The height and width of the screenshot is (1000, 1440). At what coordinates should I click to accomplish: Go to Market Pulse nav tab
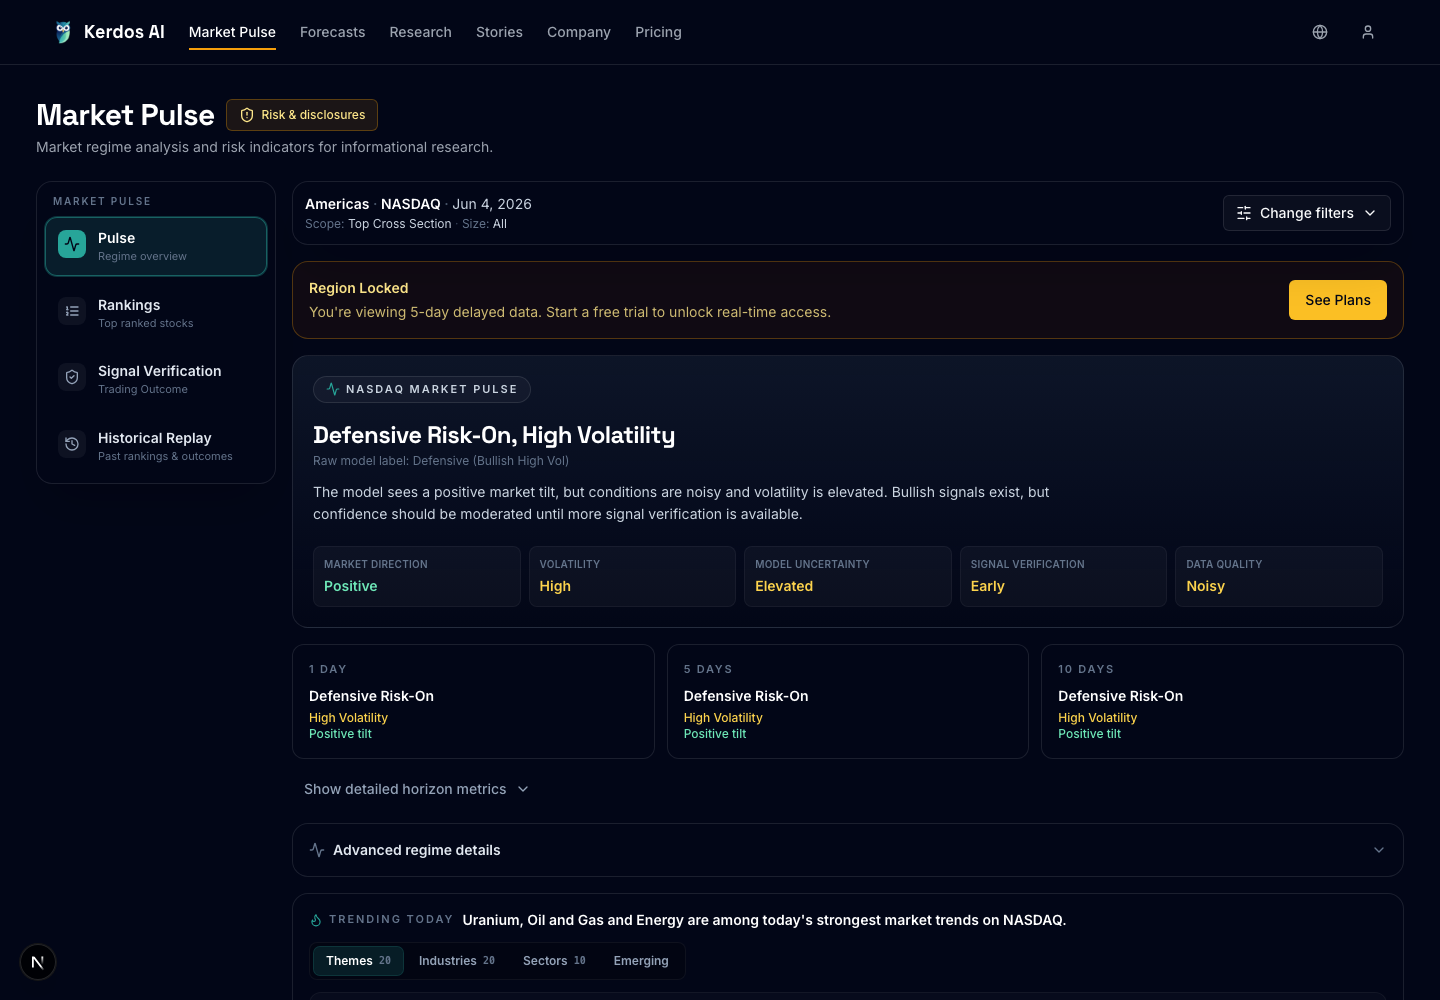(232, 32)
